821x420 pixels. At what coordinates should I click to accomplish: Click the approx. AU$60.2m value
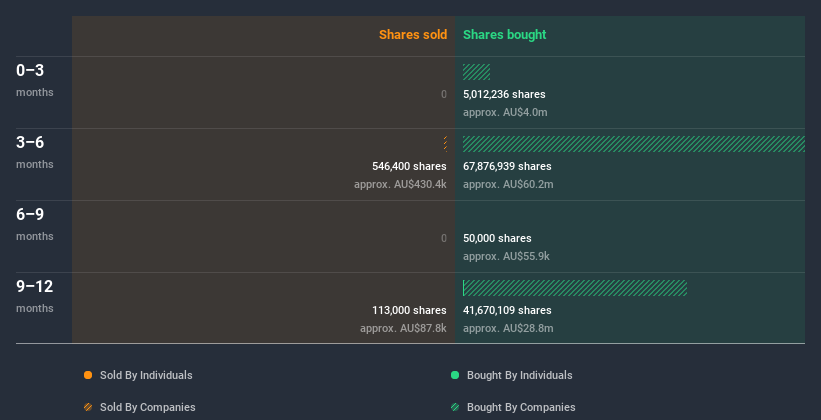pos(508,184)
